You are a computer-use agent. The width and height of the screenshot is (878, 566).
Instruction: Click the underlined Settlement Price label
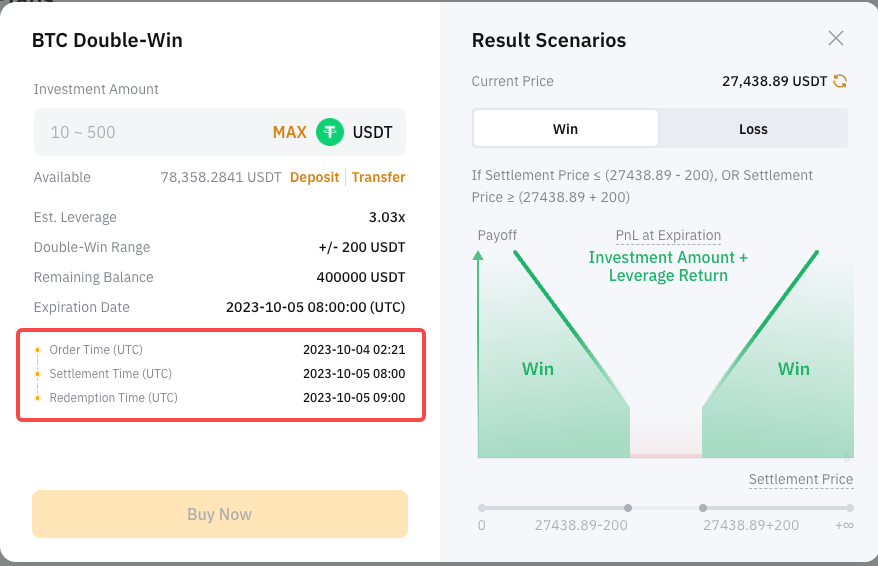[x=801, y=480]
